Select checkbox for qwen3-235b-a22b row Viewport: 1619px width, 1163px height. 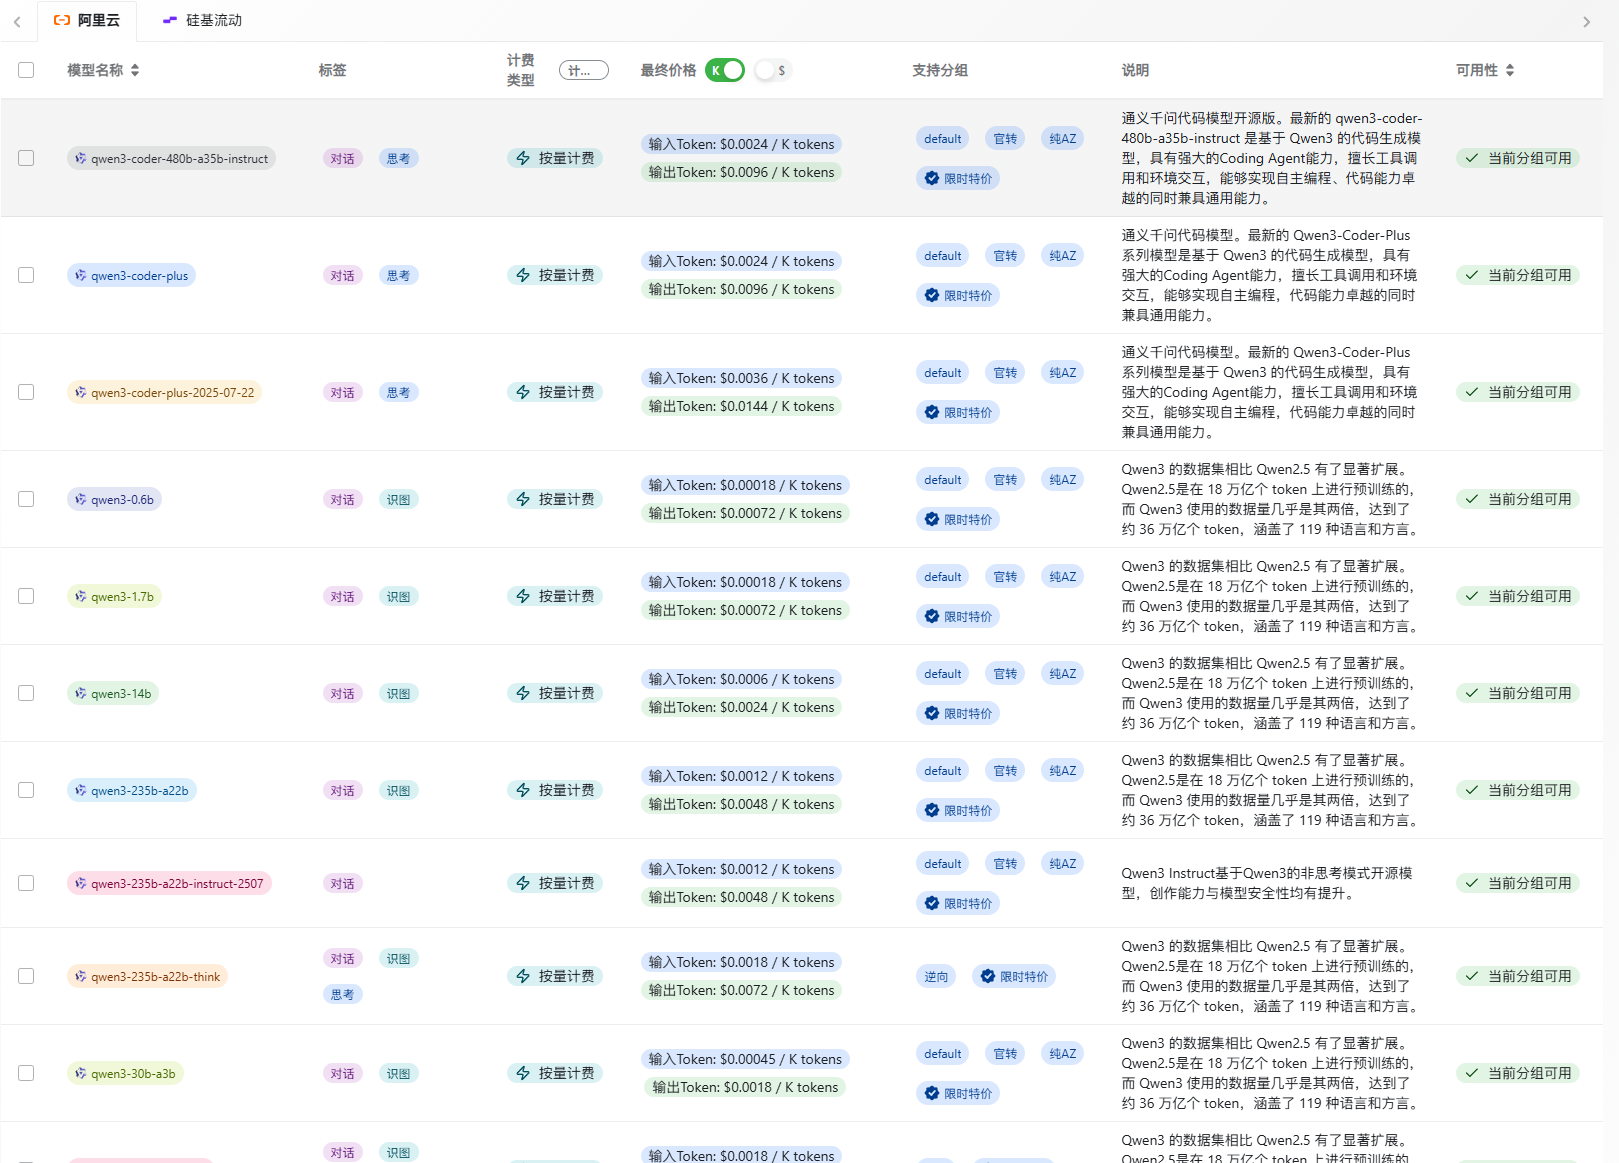26,790
